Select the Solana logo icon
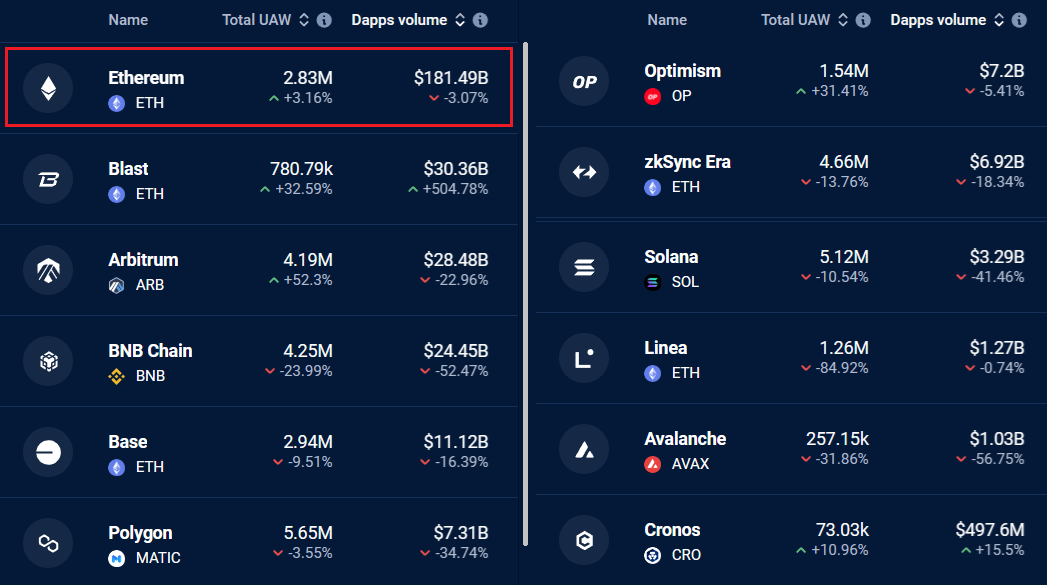This screenshot has height=585, width=1047. coord(584,267)
